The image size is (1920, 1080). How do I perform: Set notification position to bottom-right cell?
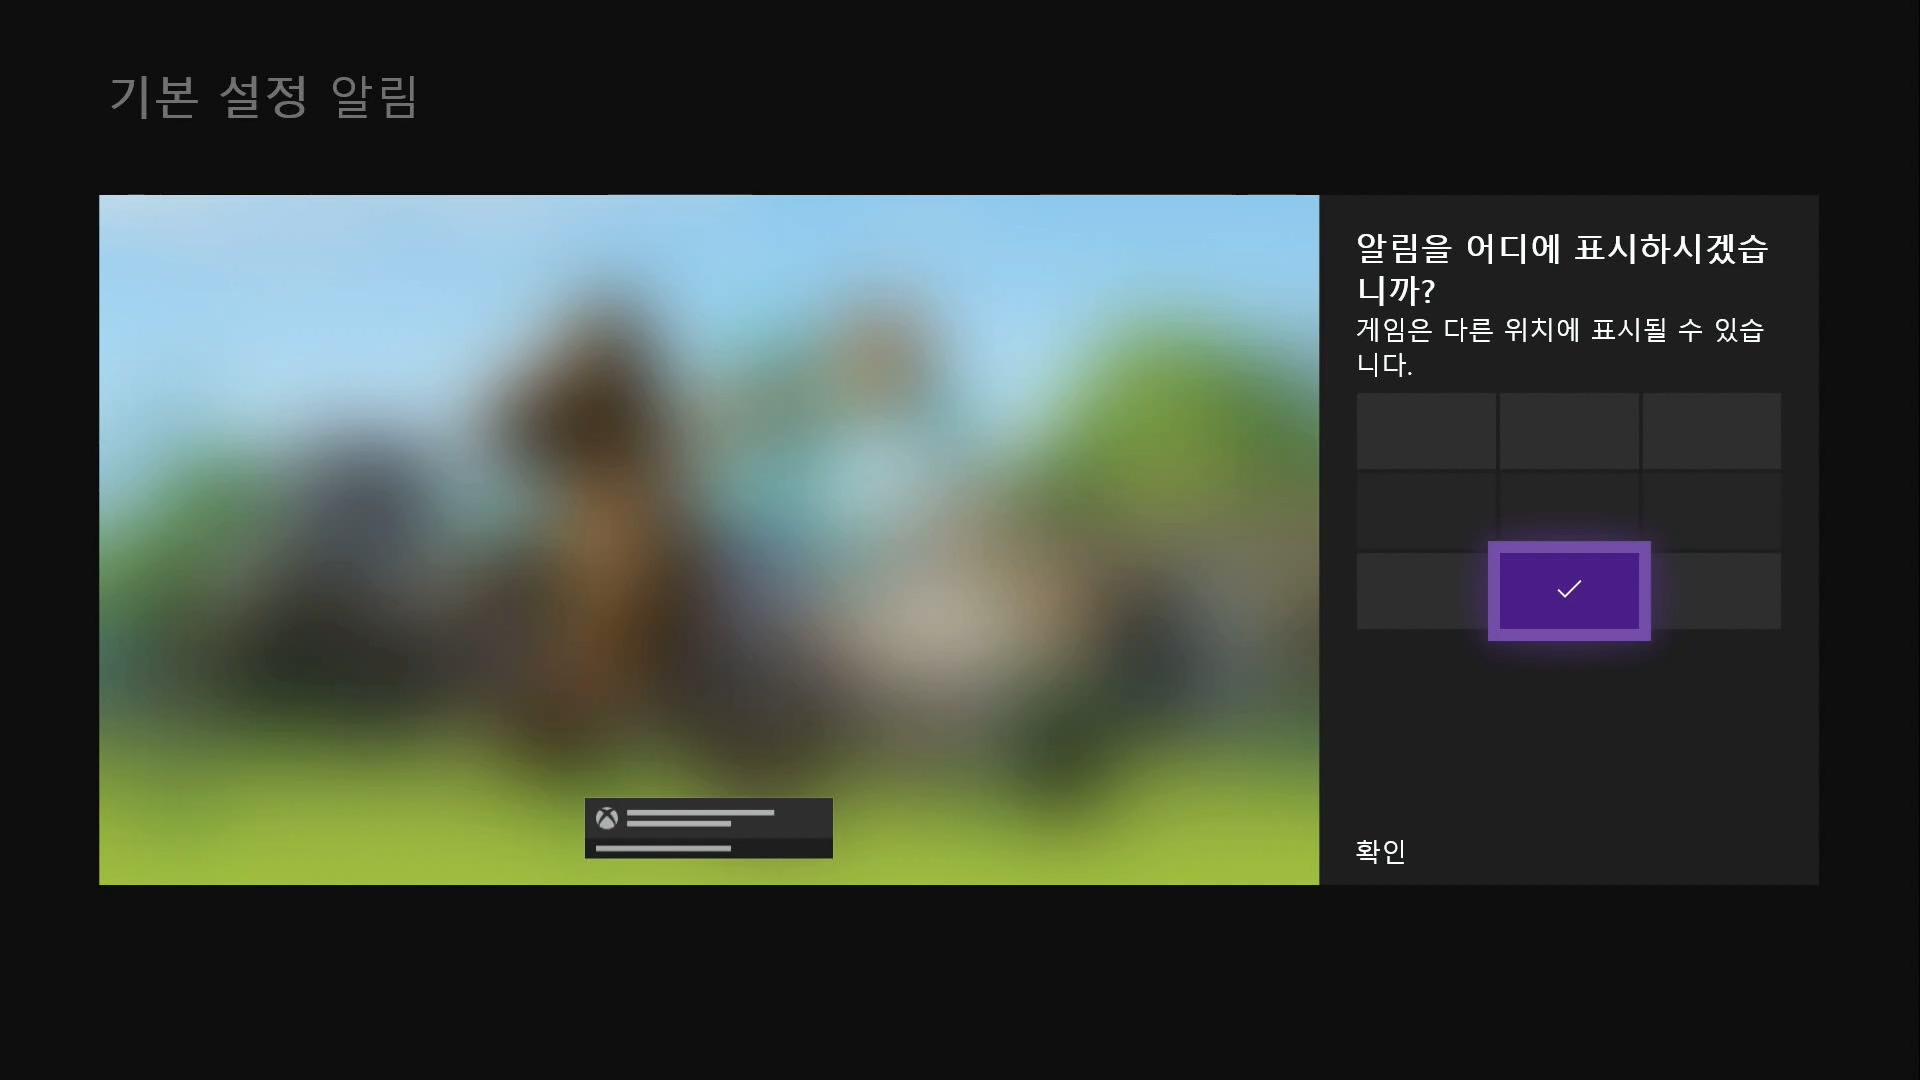[1716, 591]
